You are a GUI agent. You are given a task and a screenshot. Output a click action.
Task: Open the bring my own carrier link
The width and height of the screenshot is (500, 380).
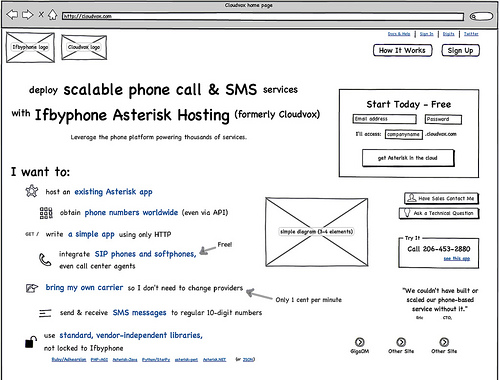pos(84,287)
